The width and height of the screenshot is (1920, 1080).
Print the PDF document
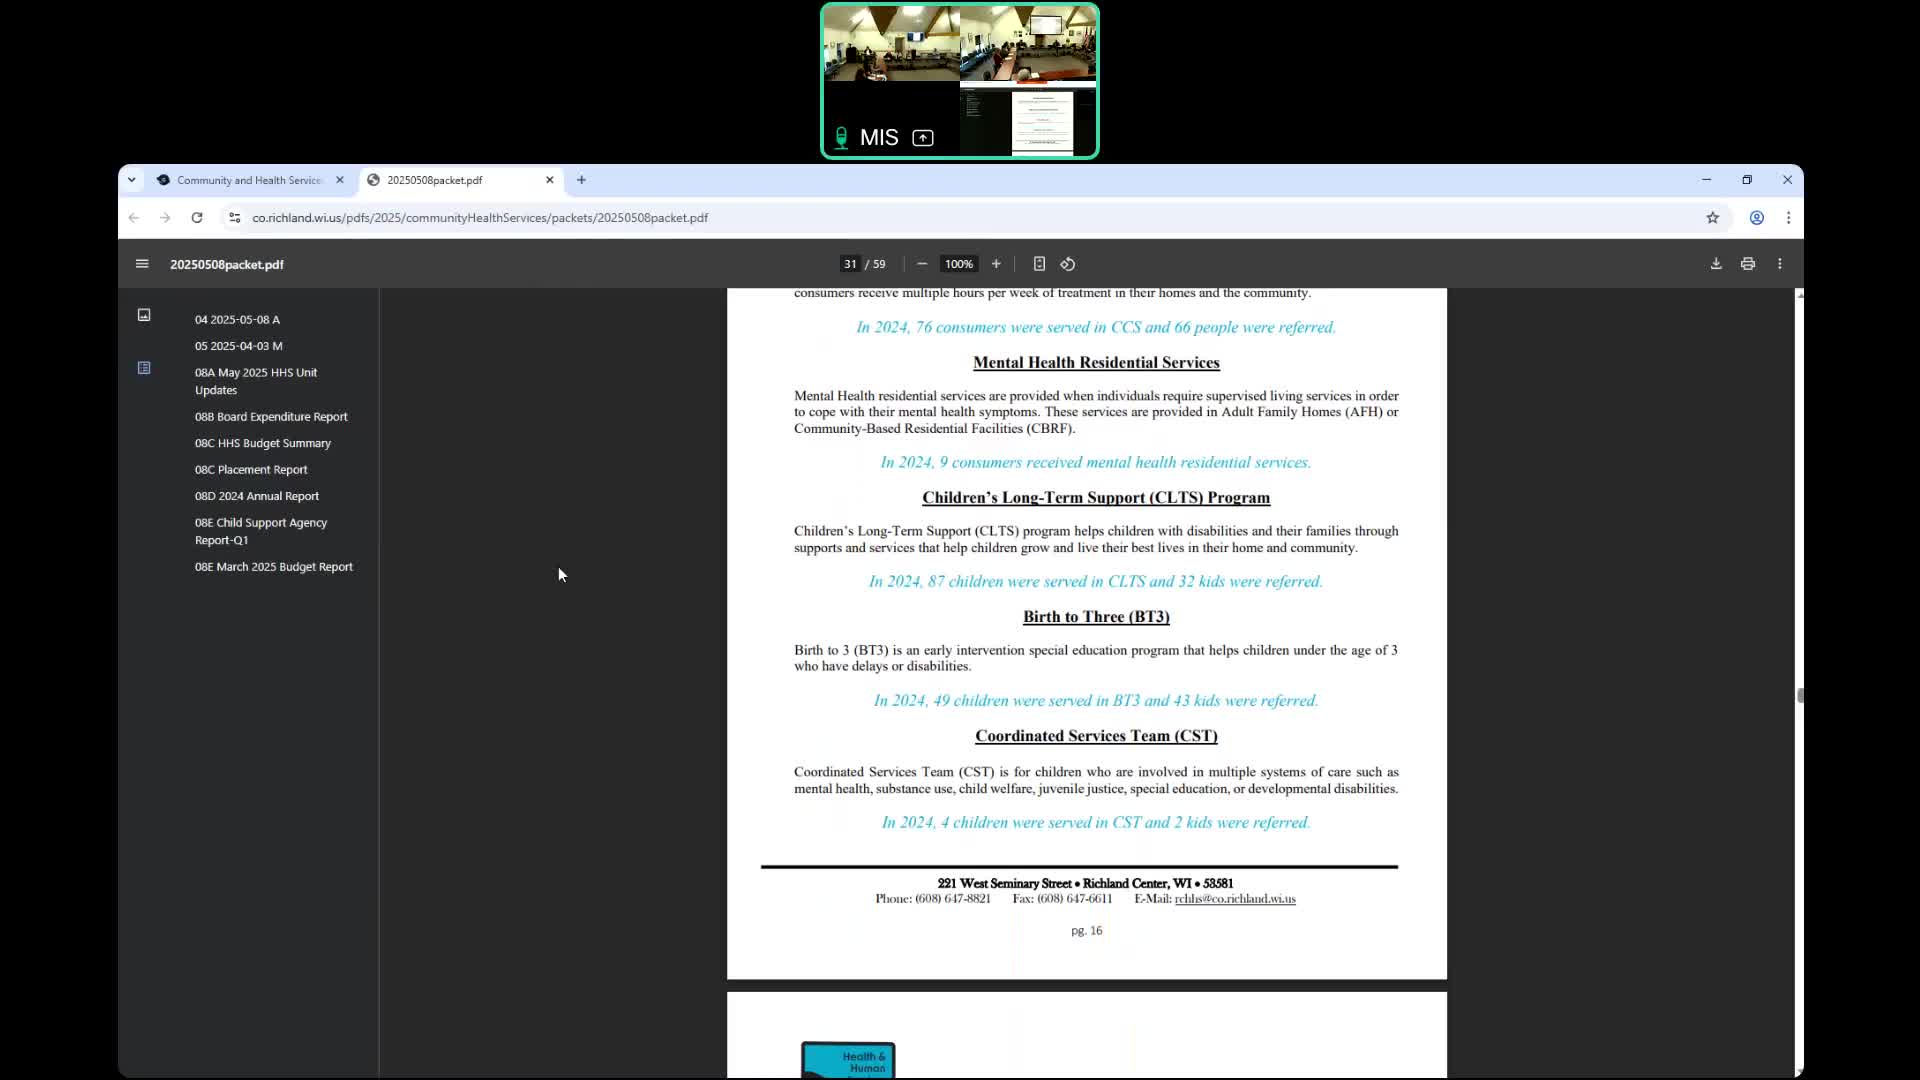coord(1748,264)
